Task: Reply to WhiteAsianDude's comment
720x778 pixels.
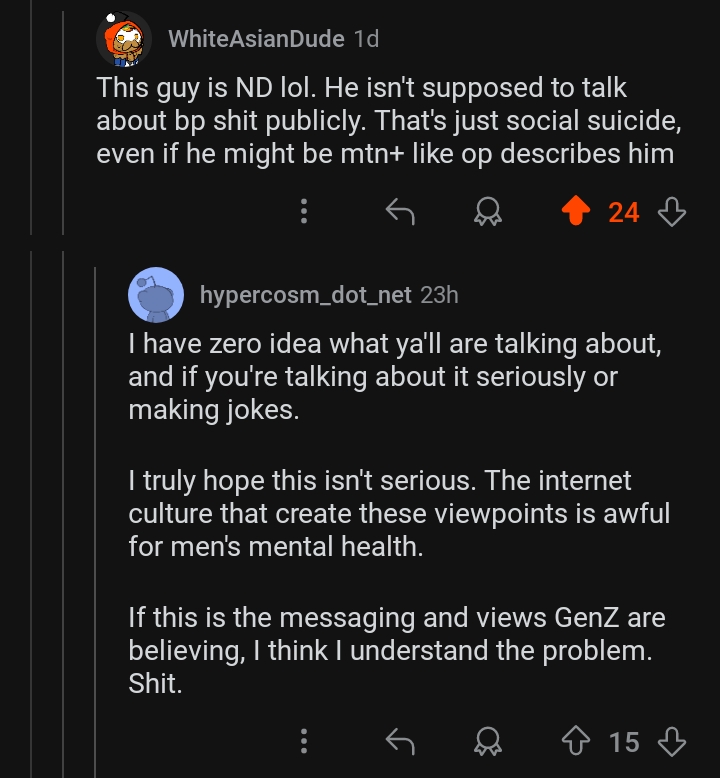Action: [400, 211]
